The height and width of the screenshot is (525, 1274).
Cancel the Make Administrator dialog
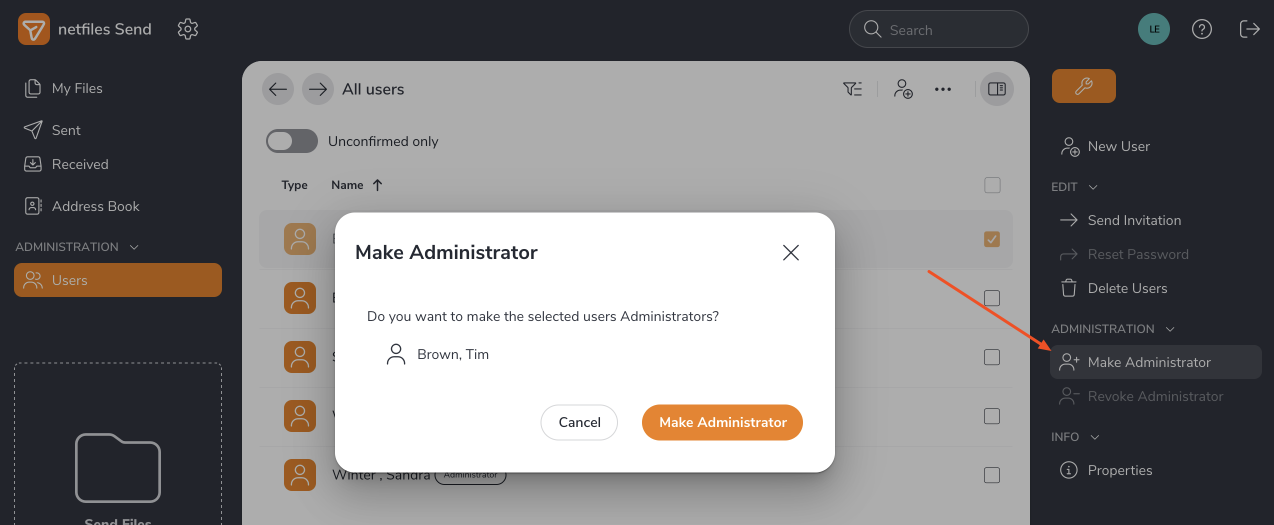point(579,422)
